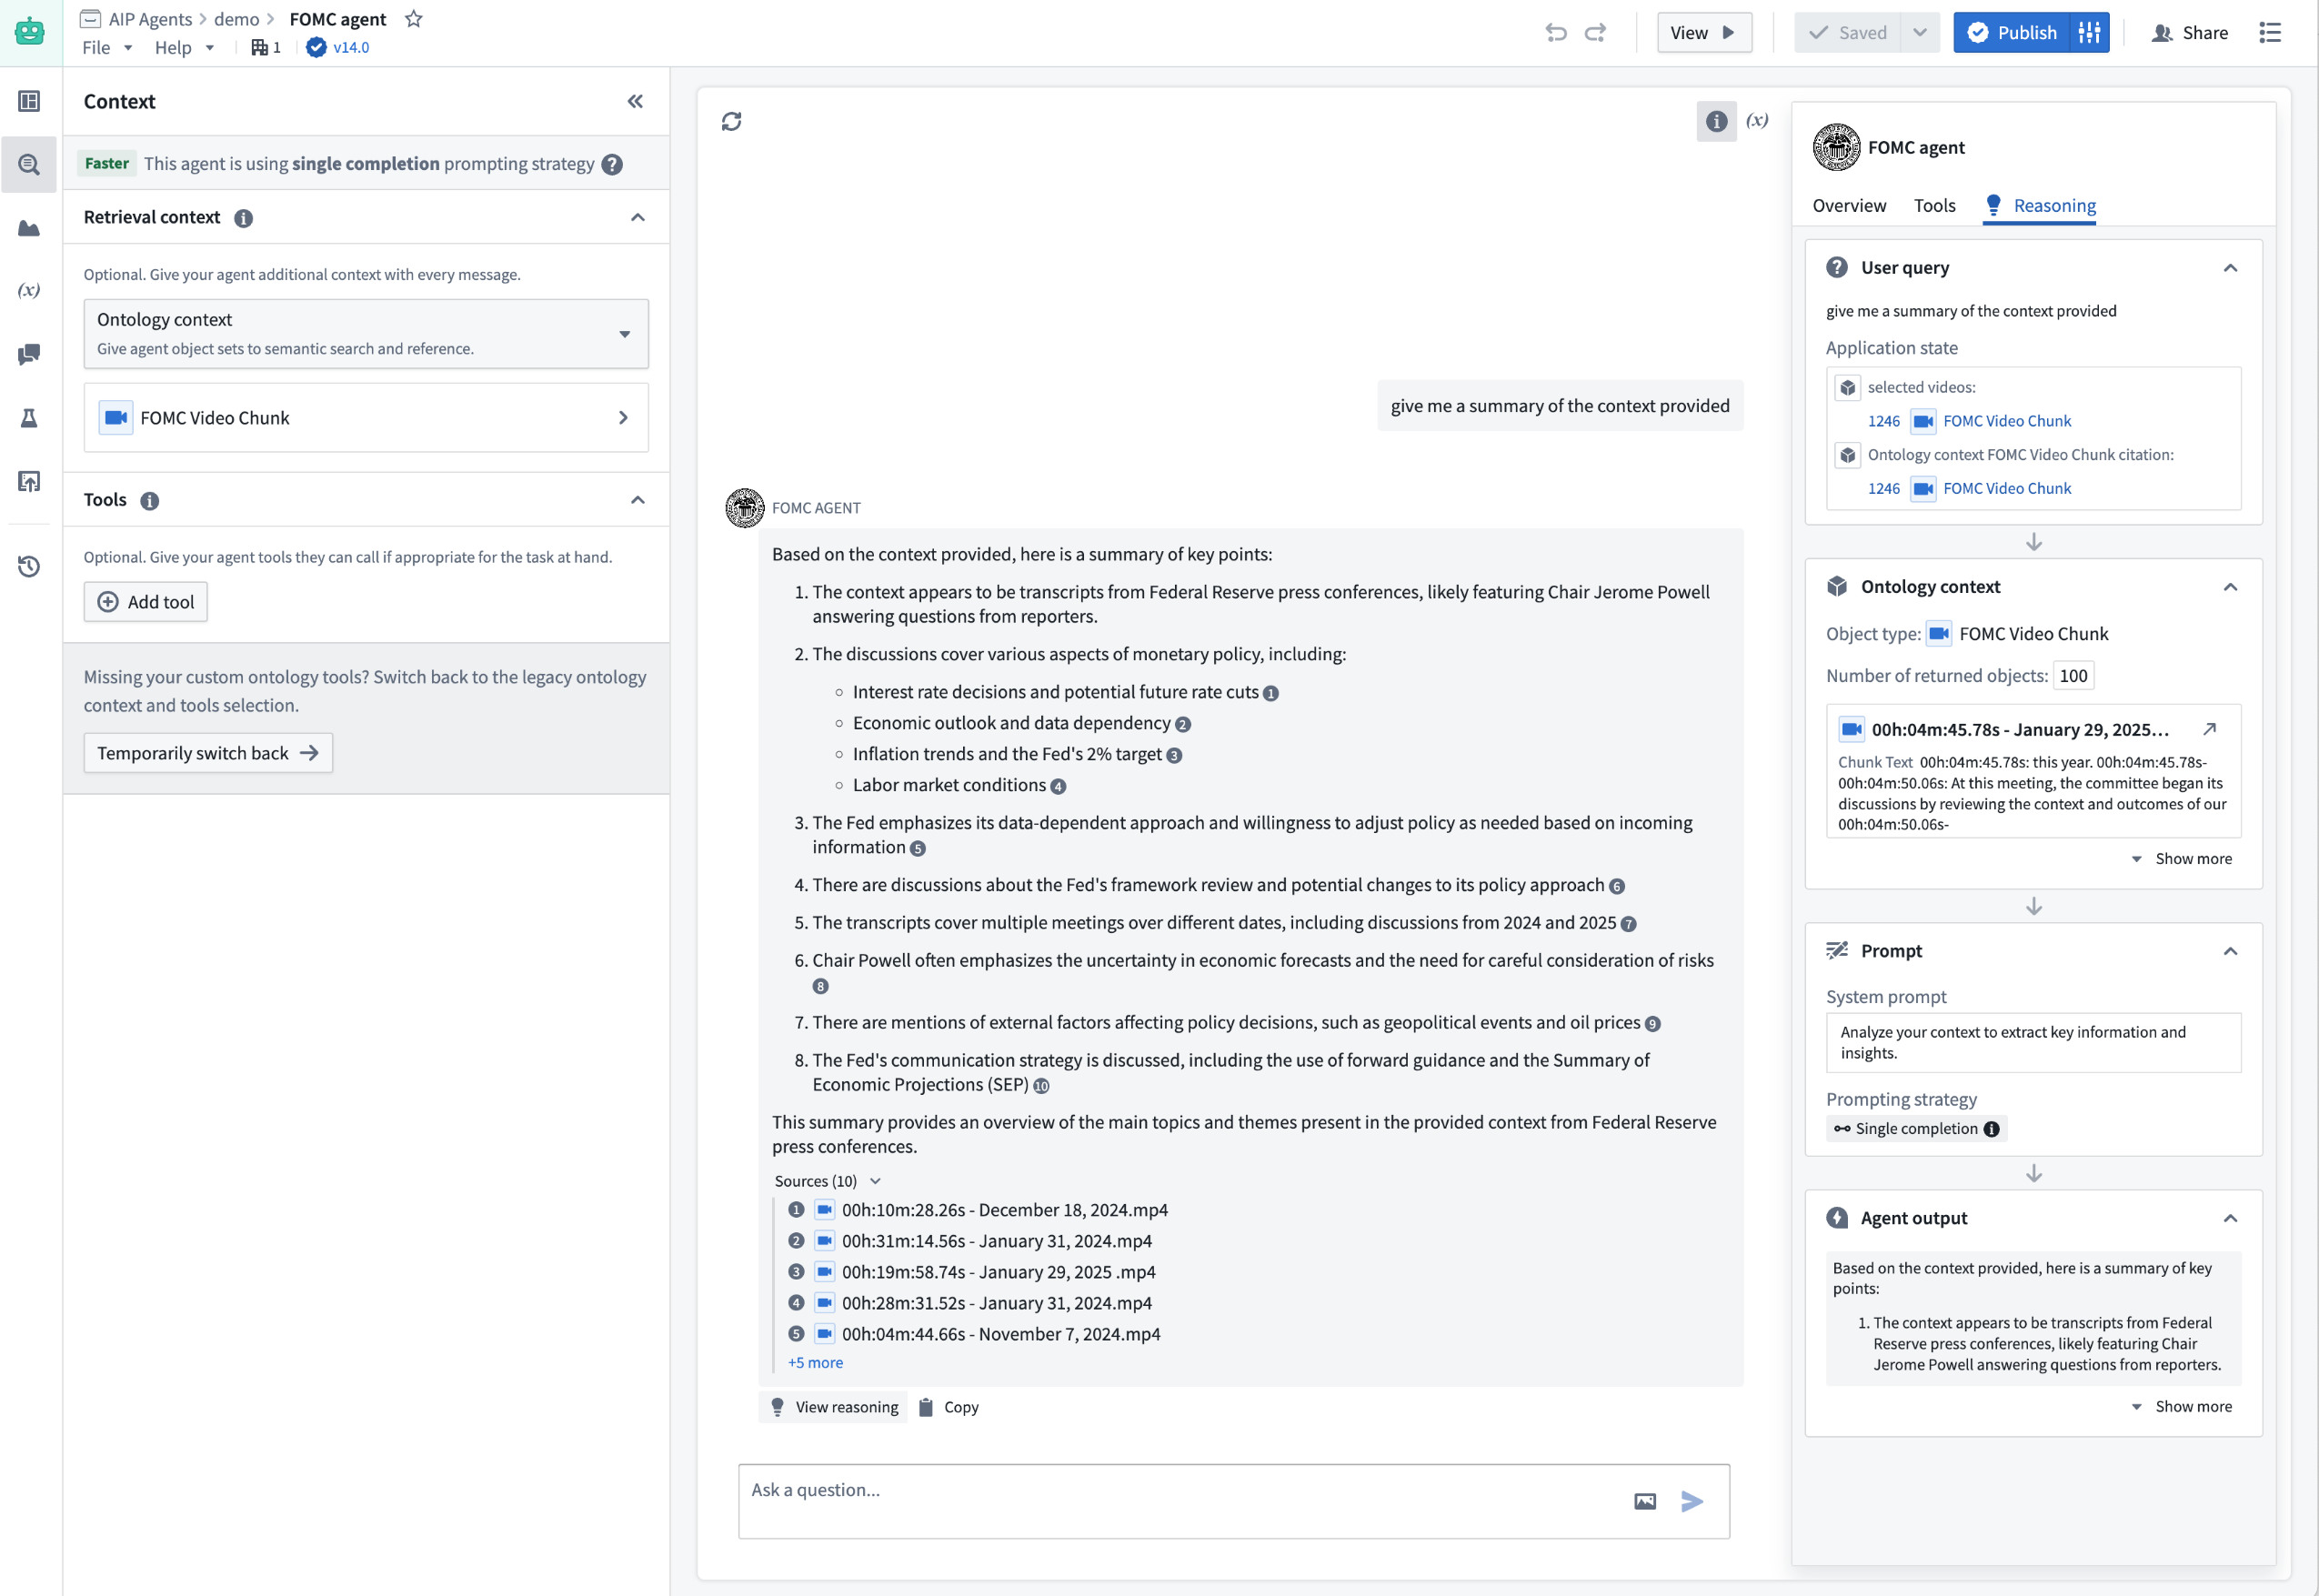Open the Ontology context dropdown
This screenshot has height=1596, width=2319.
pos(624,334)
